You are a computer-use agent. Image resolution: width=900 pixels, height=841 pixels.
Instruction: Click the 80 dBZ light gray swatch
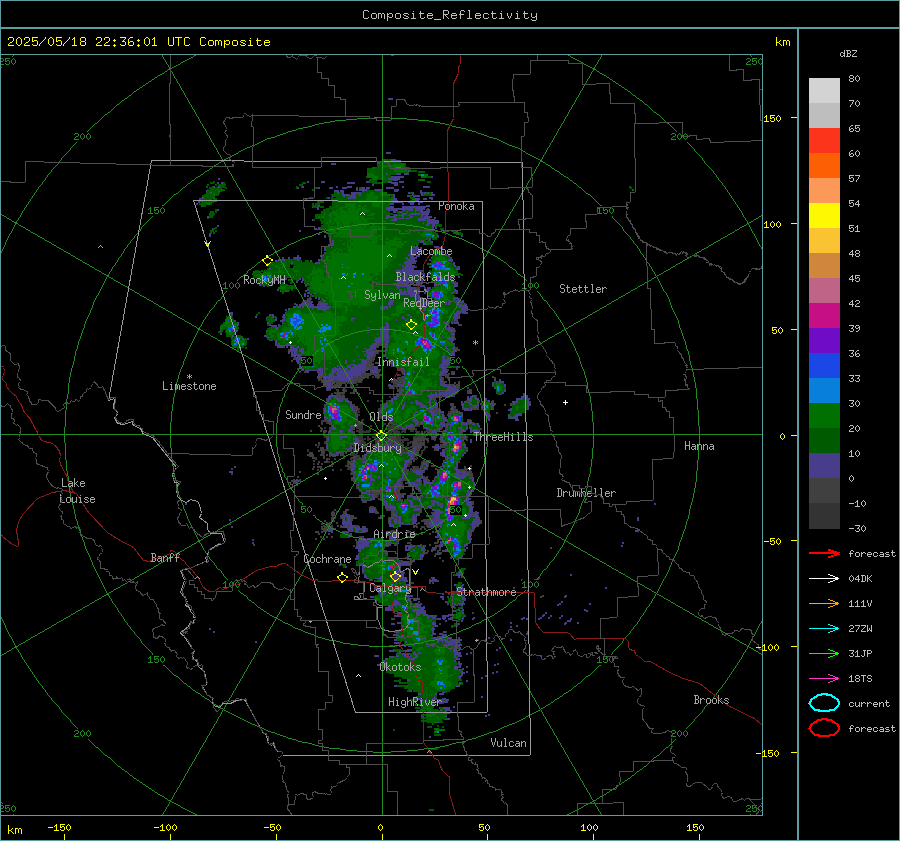coord(824,91)
